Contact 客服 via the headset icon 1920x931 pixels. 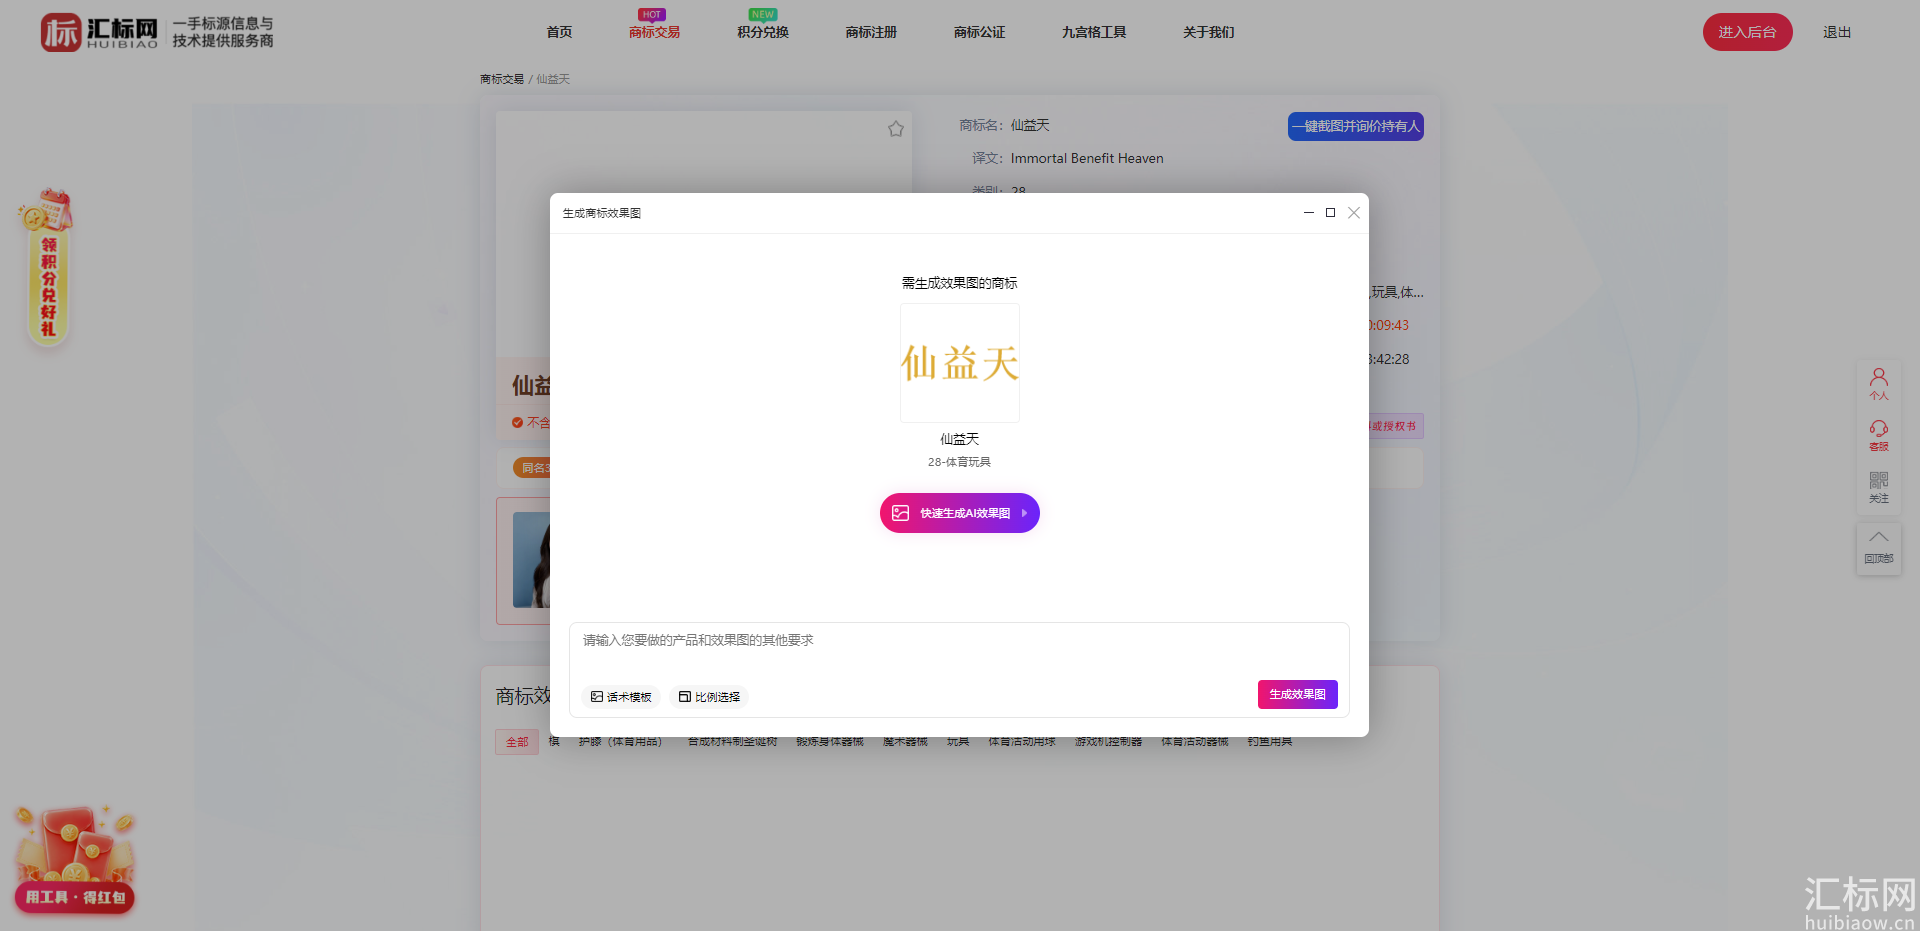click(x=1879, y=436)
